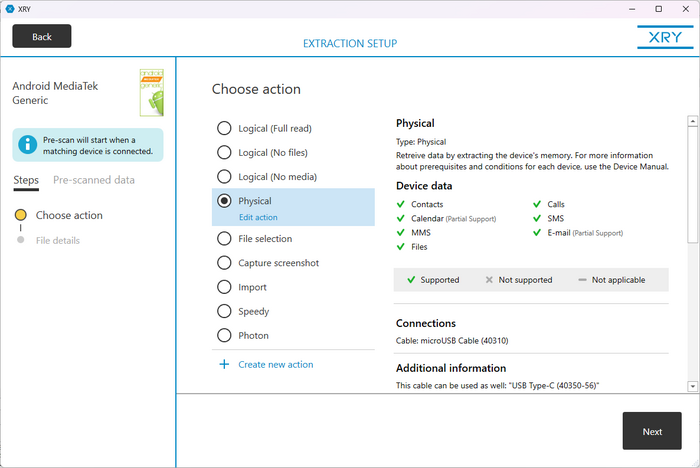This screenshot has height=468, width=700.
Task: Click the pre-scan info icon
Action: tap(29, 145)
